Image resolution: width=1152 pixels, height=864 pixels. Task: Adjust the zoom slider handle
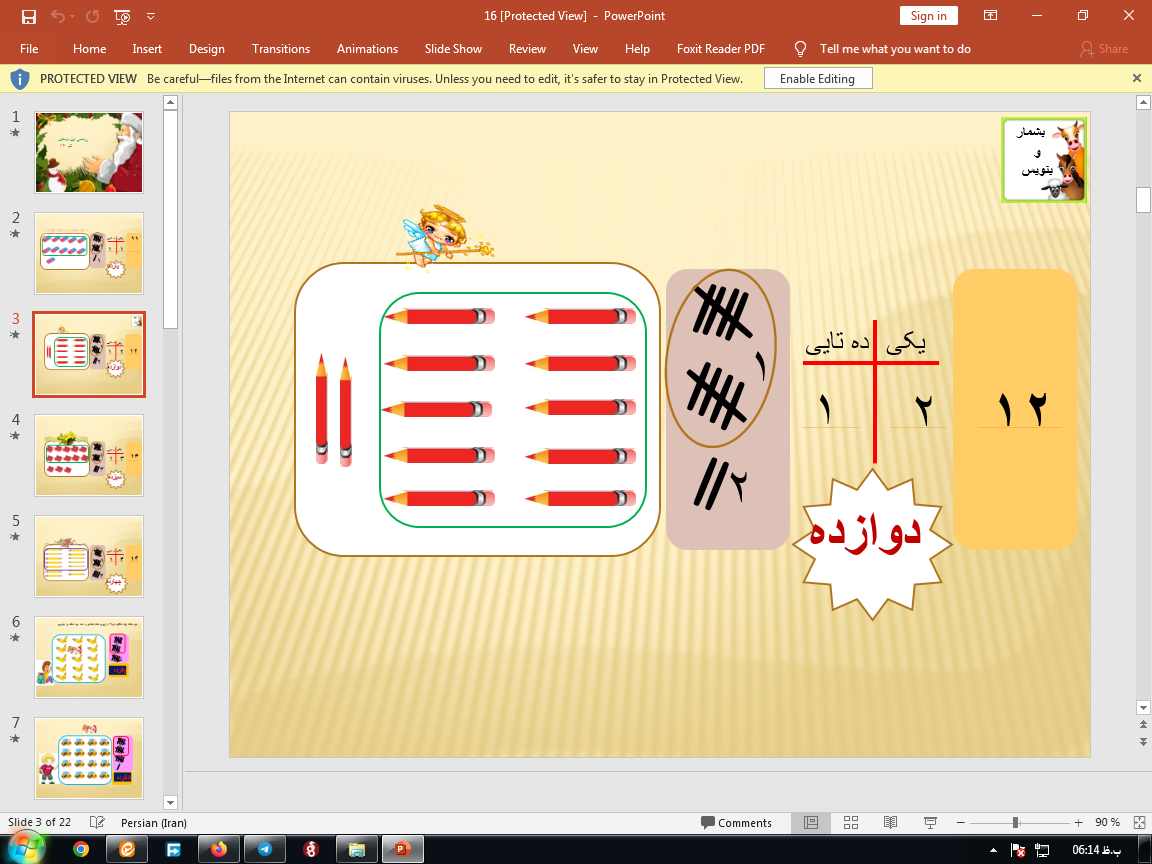point(1015,822)
